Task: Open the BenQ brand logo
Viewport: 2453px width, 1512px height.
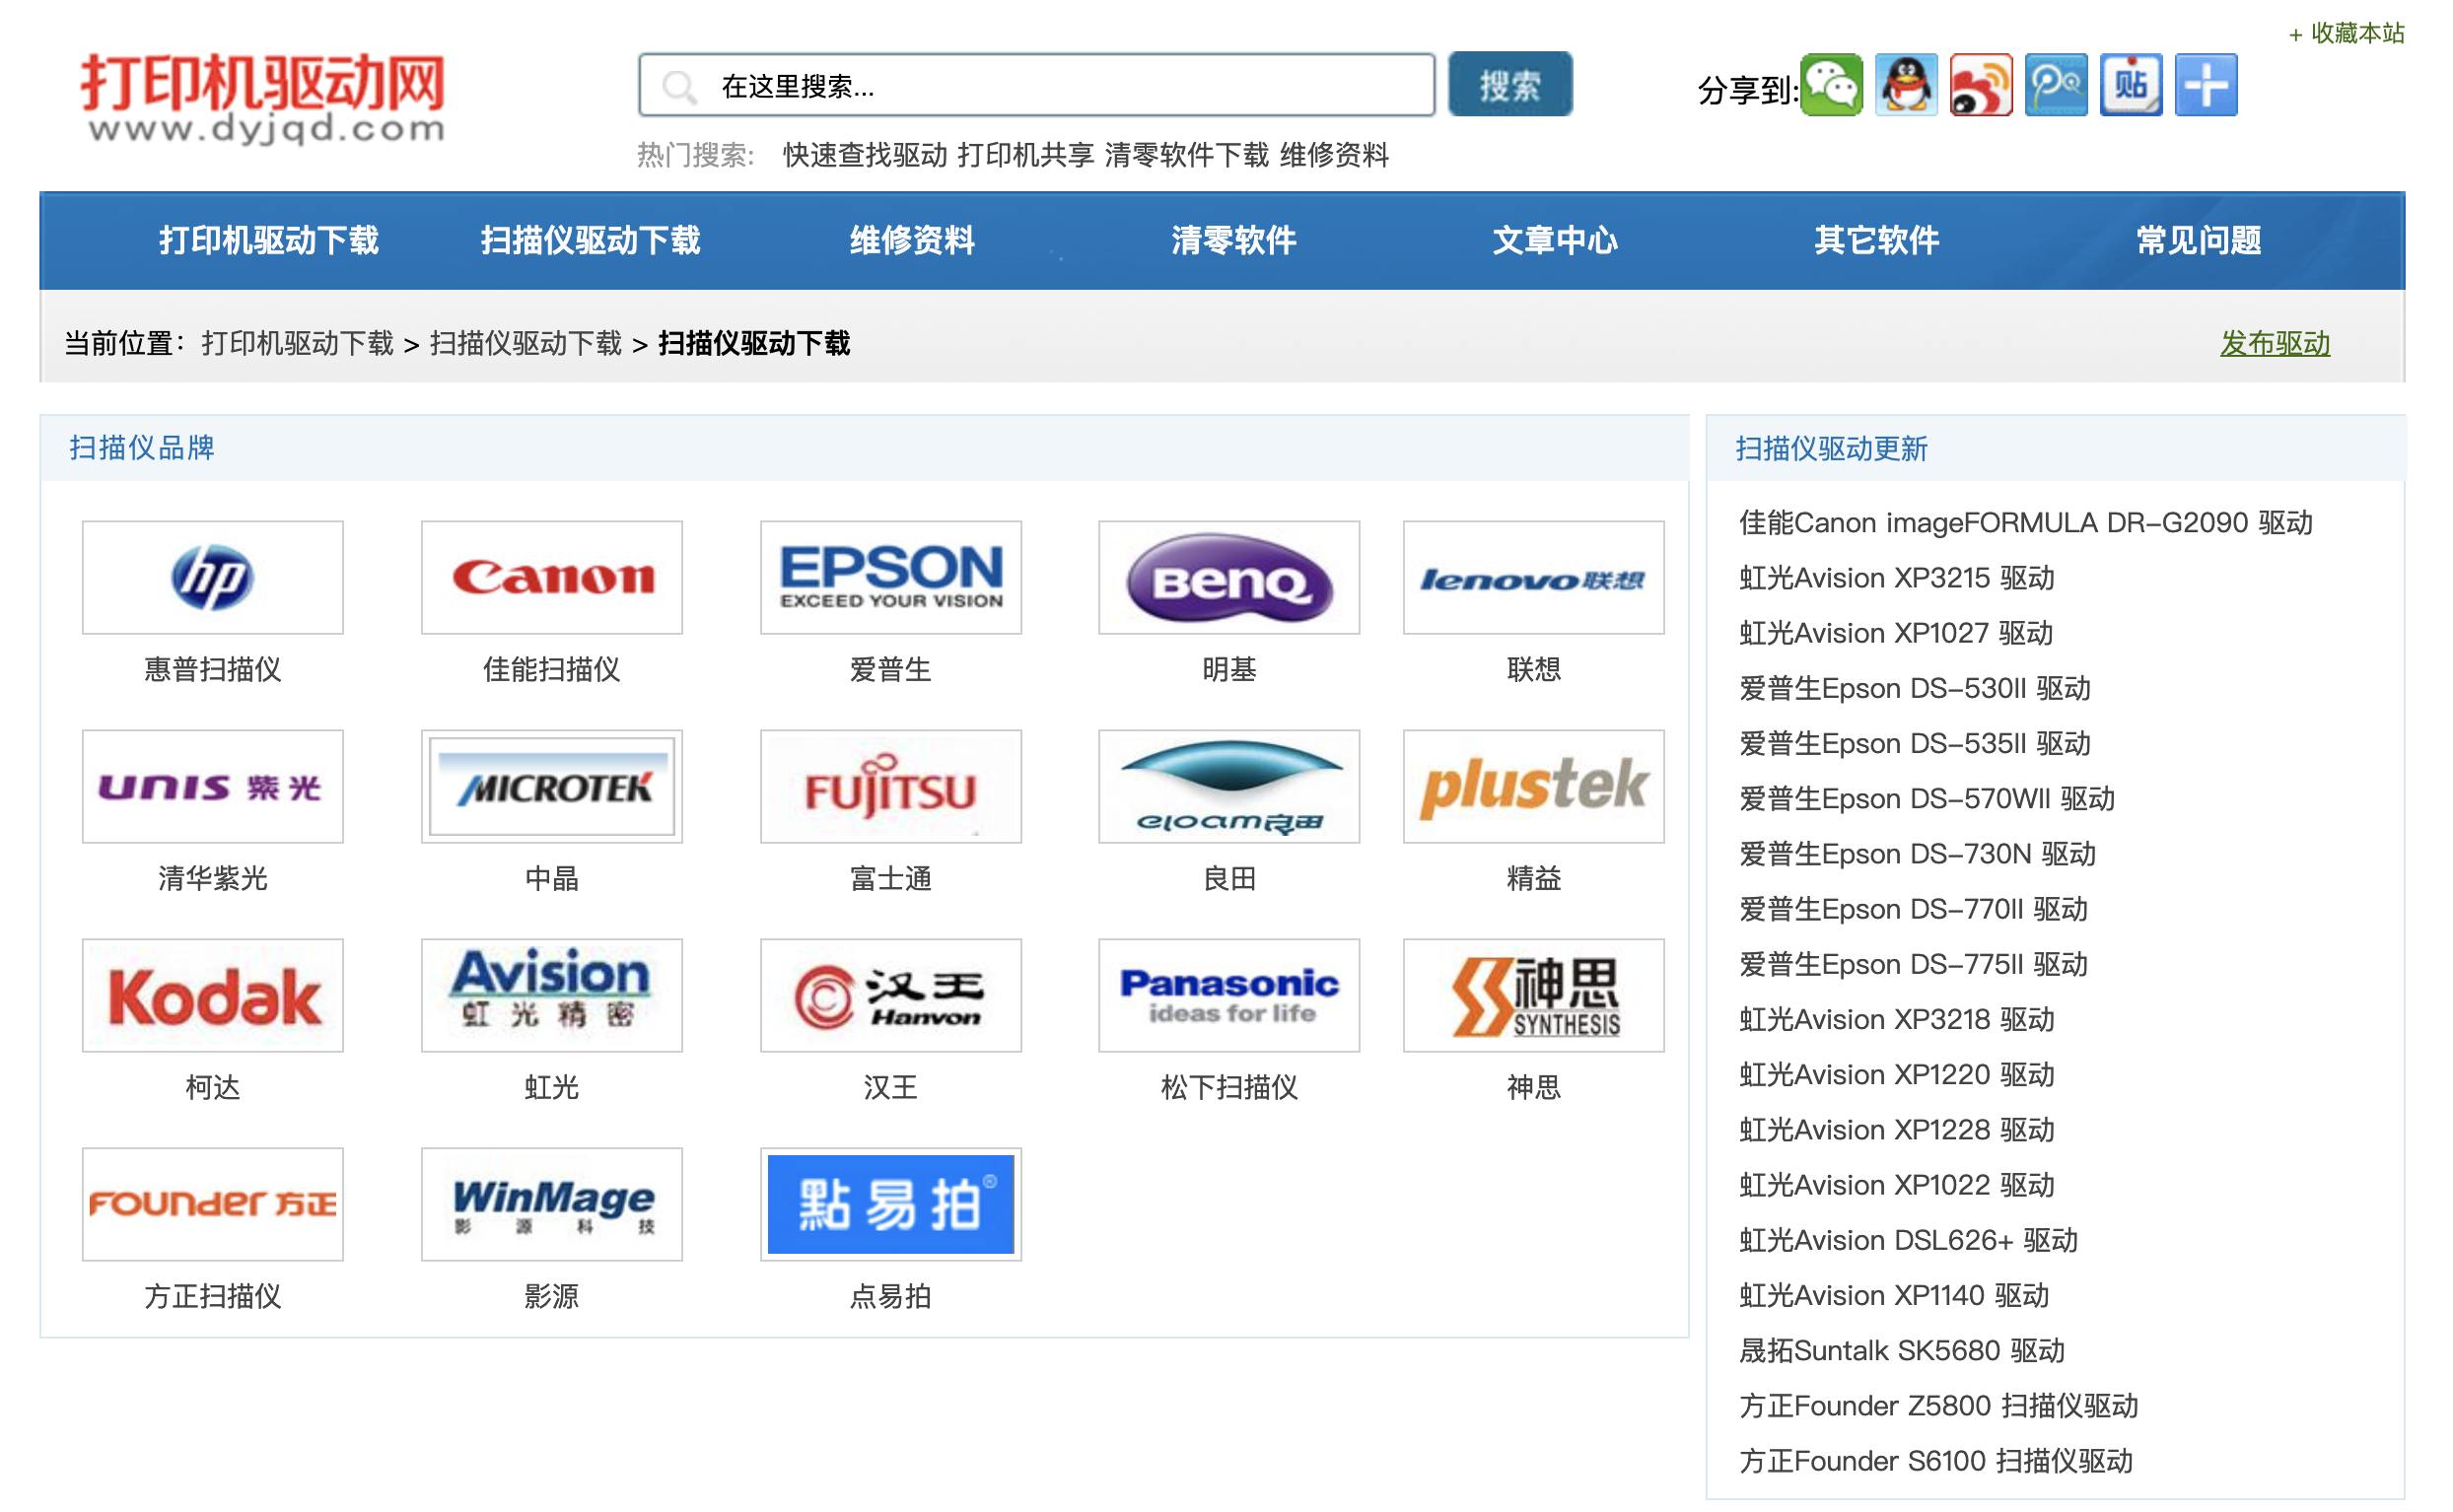Action: point(1229,577)
